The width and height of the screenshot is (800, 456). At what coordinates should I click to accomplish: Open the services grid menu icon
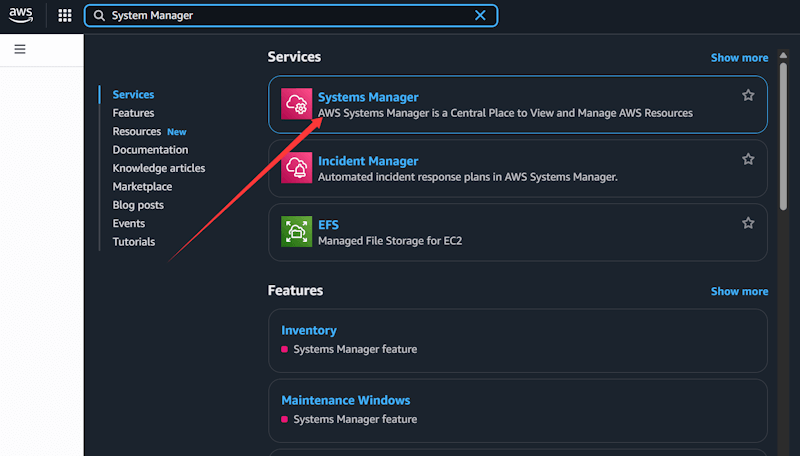pyautogui.click(x=65, y=15)
